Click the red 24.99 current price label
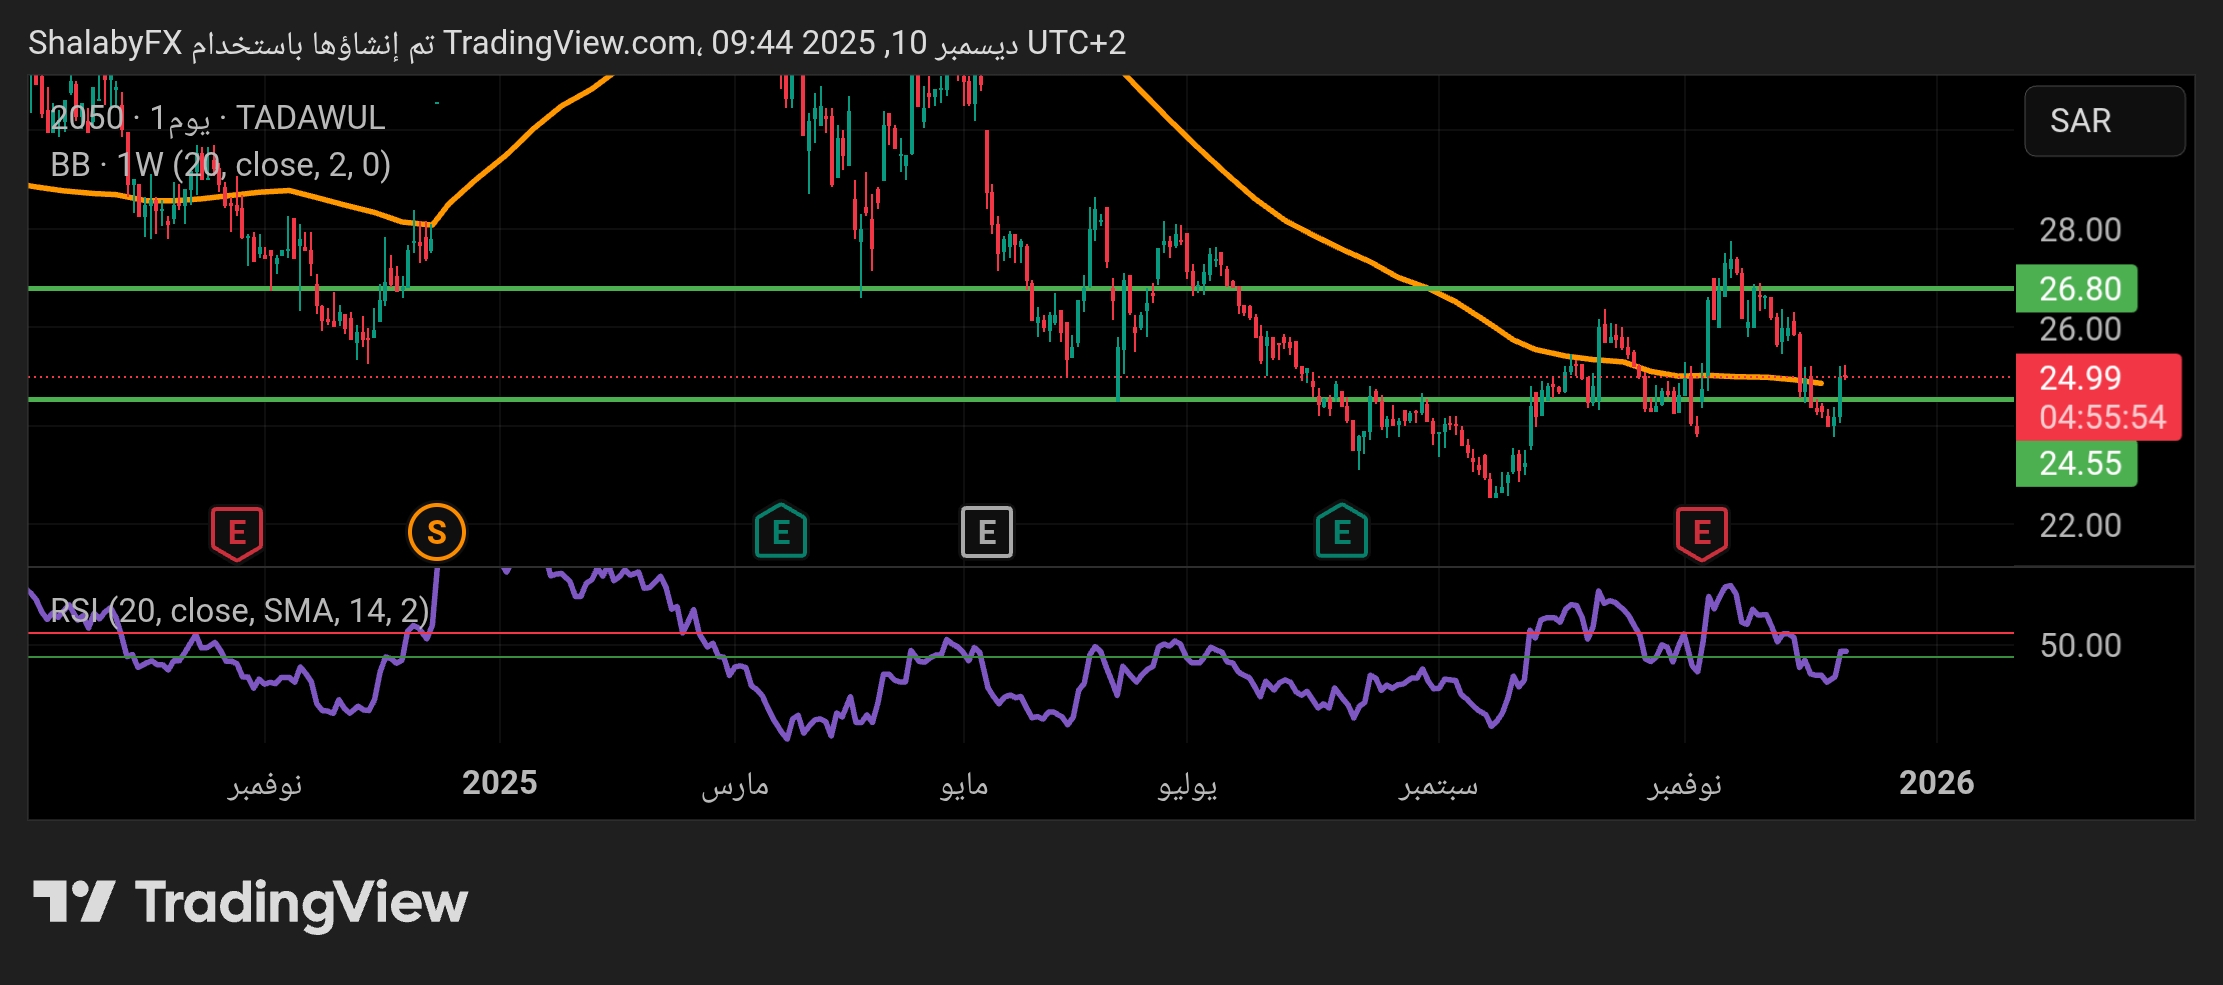2223x985 pixels. coord(2080,378)
